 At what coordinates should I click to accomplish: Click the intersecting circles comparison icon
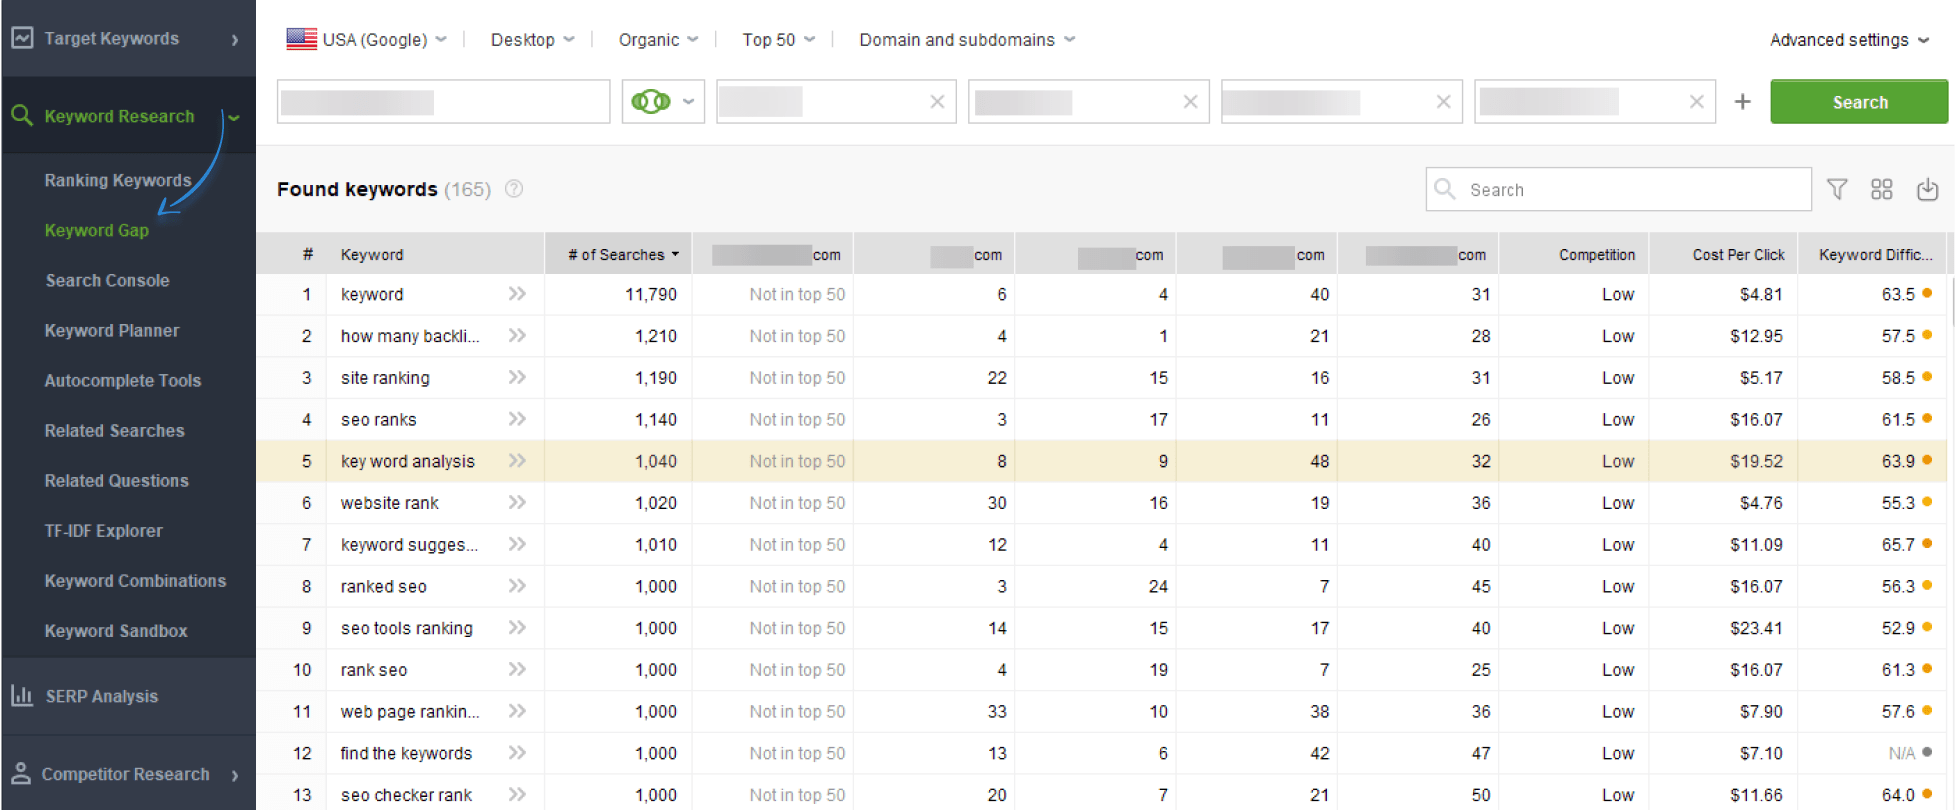pos(651,102)
